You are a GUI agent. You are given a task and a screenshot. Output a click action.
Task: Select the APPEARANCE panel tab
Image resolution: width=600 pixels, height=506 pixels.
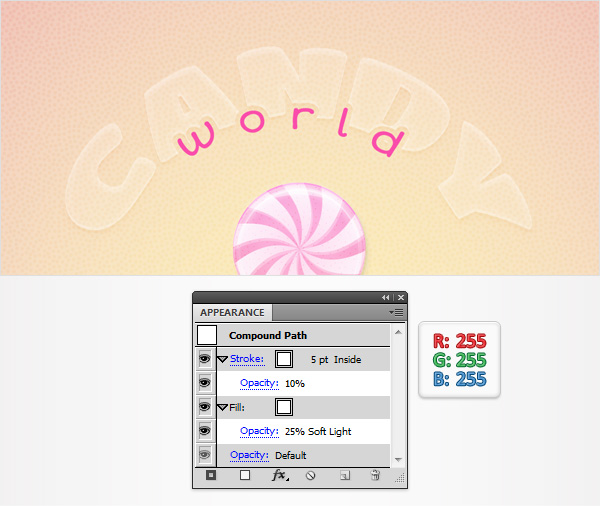tap(232, 313)
